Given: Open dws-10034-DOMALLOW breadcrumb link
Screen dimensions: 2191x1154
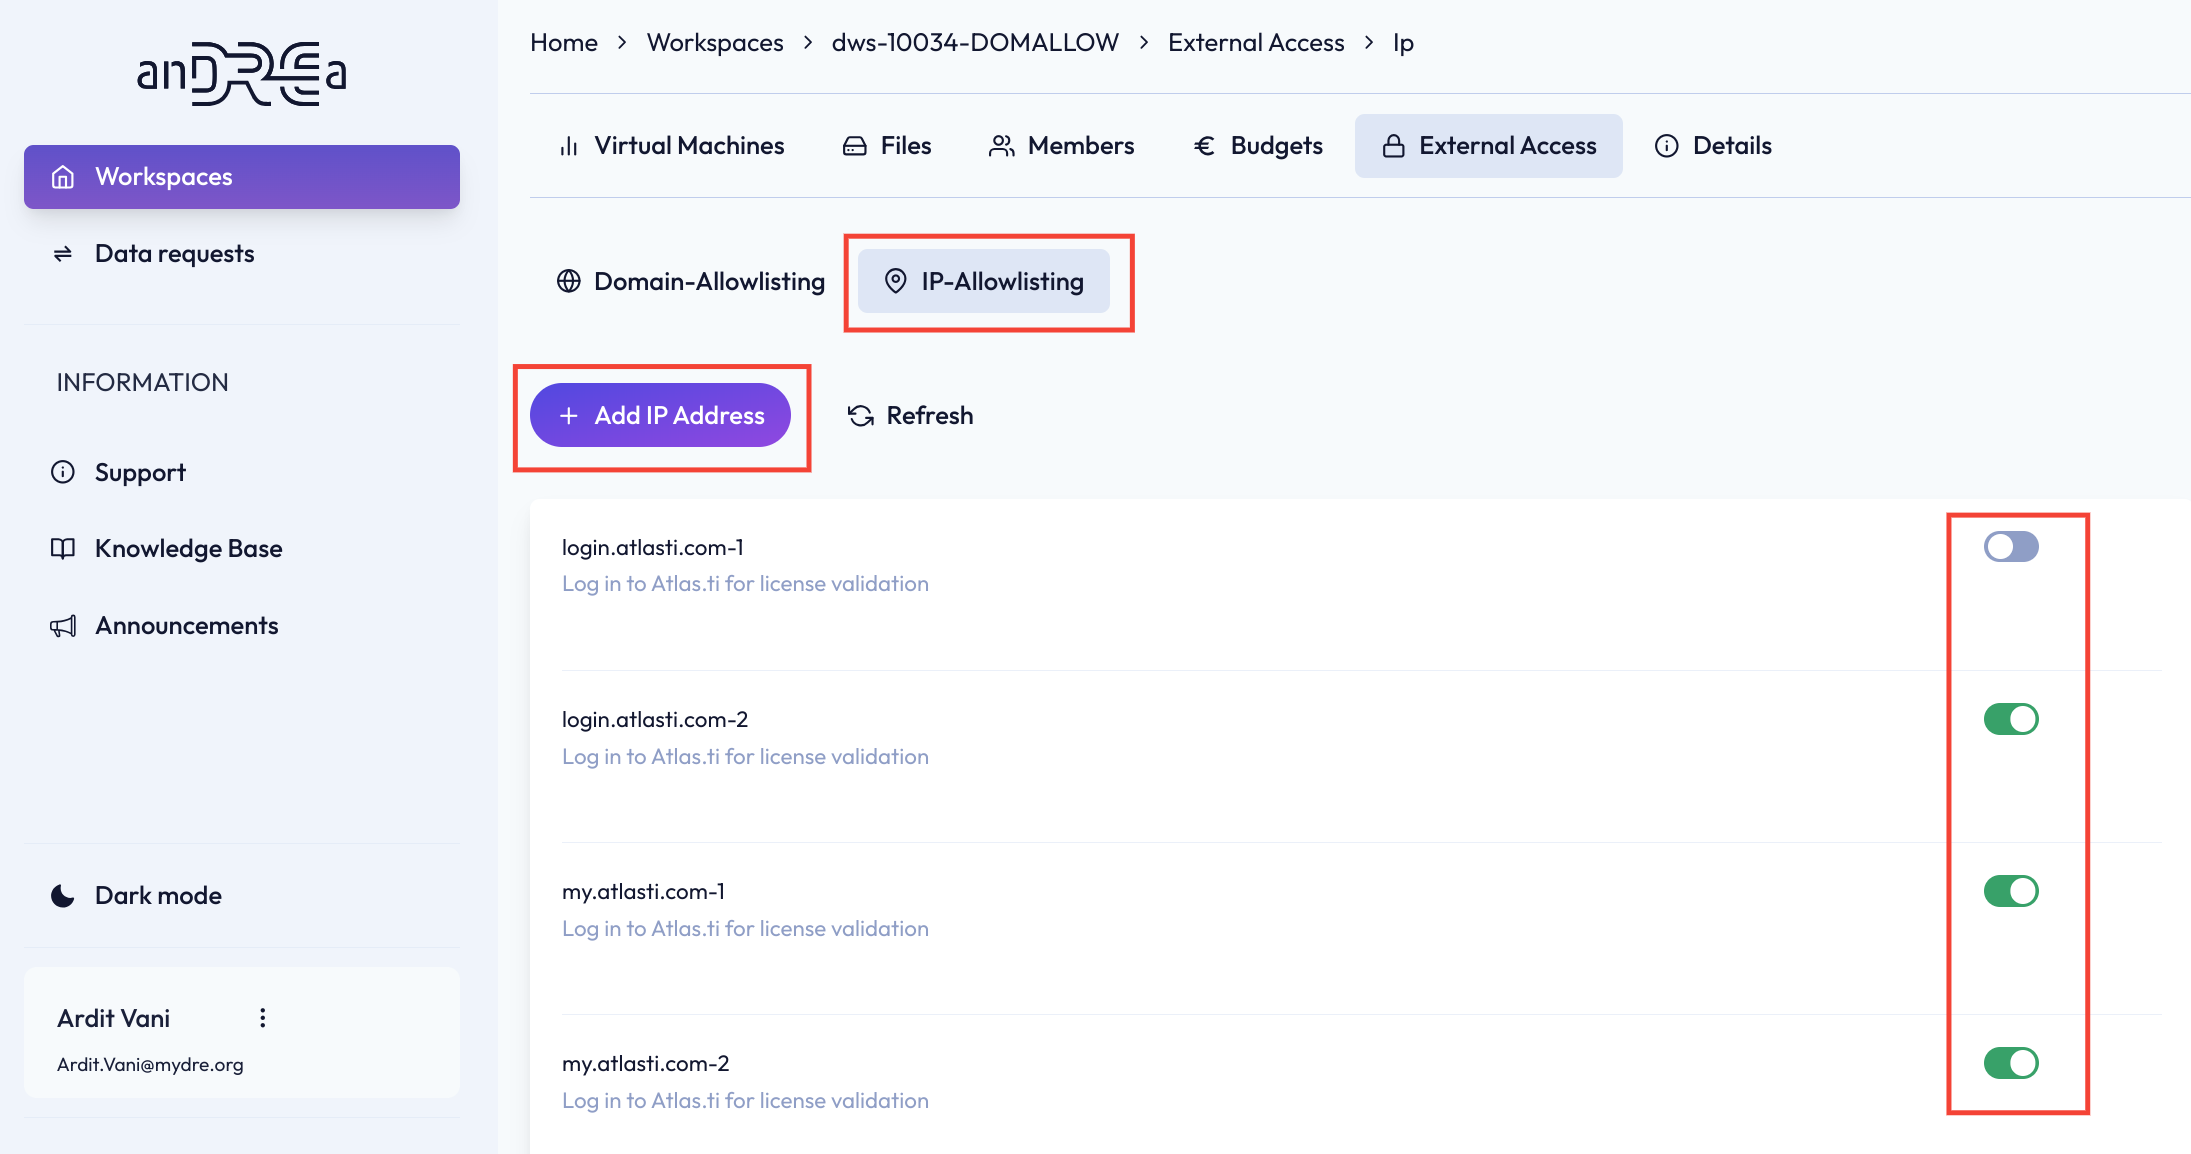Looking at the screenshot, I should [x=975, y=43].
